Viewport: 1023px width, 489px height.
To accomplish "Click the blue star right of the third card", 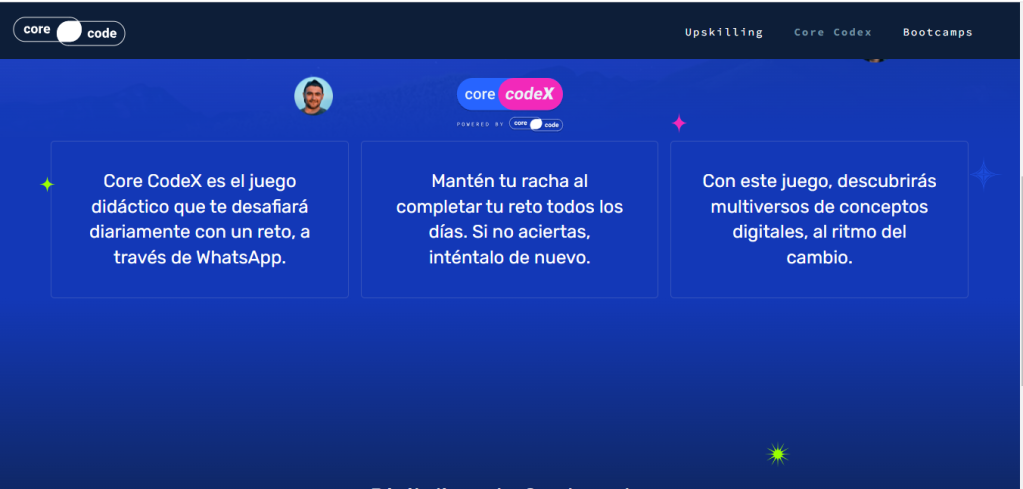I will pyautogui.click(x=984, y=175).
